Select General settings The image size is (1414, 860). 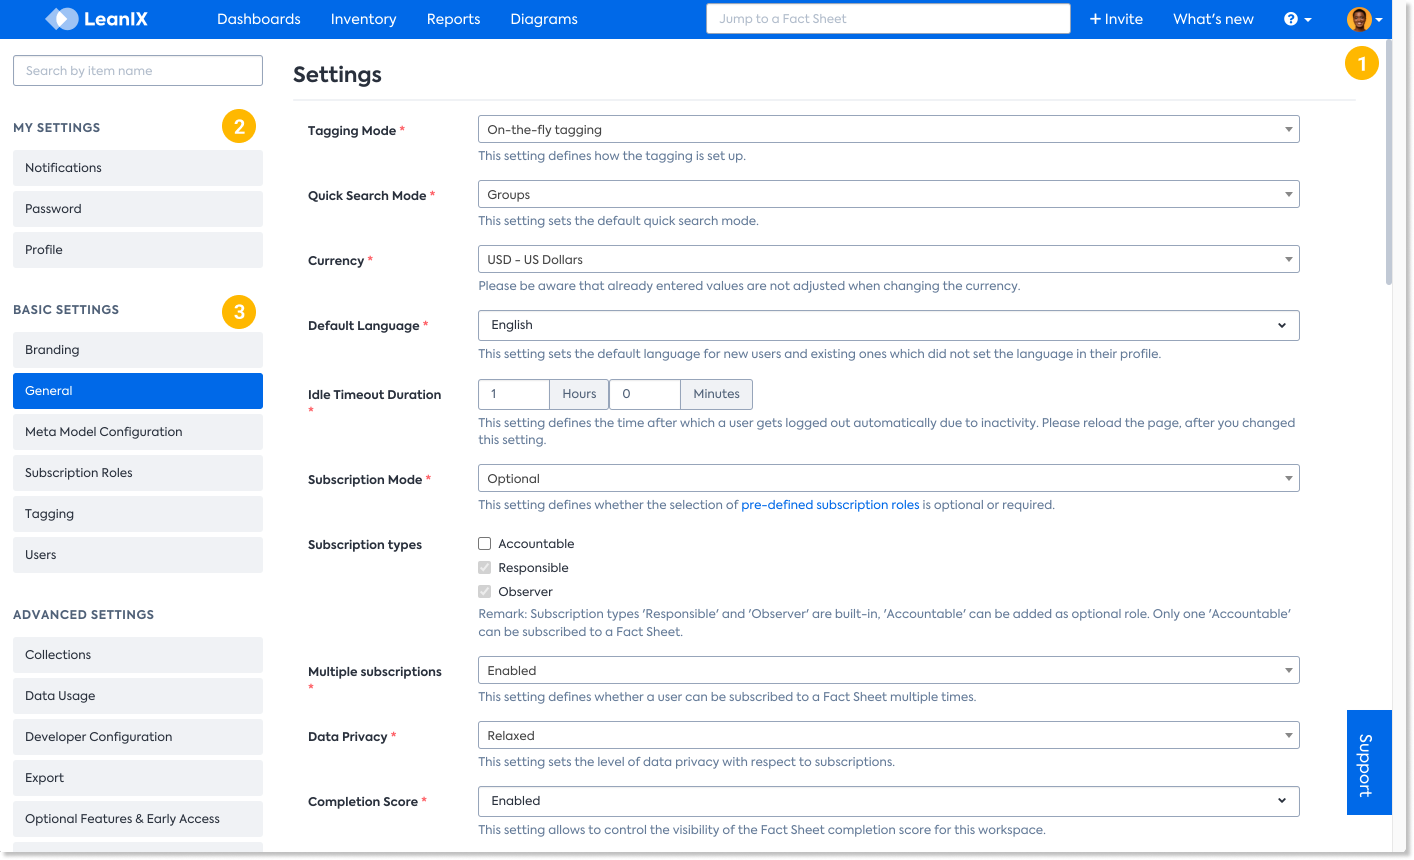tap(138, 391)
